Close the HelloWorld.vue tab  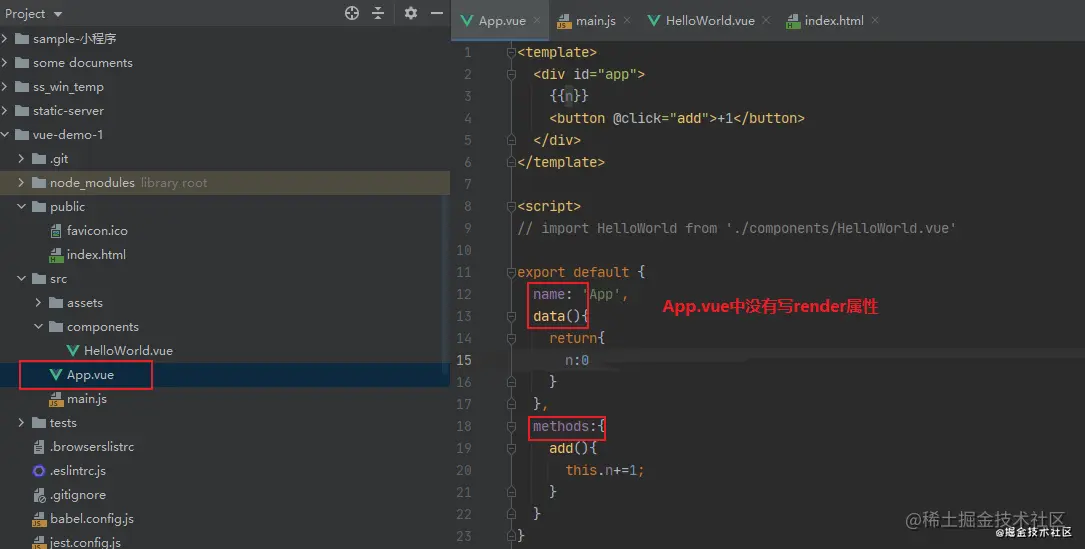point(766,21)
